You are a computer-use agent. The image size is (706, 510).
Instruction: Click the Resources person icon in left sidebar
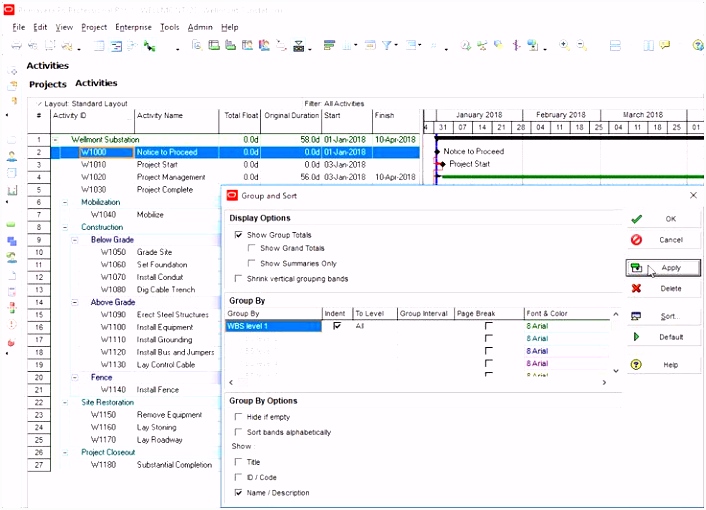point(12,156)
